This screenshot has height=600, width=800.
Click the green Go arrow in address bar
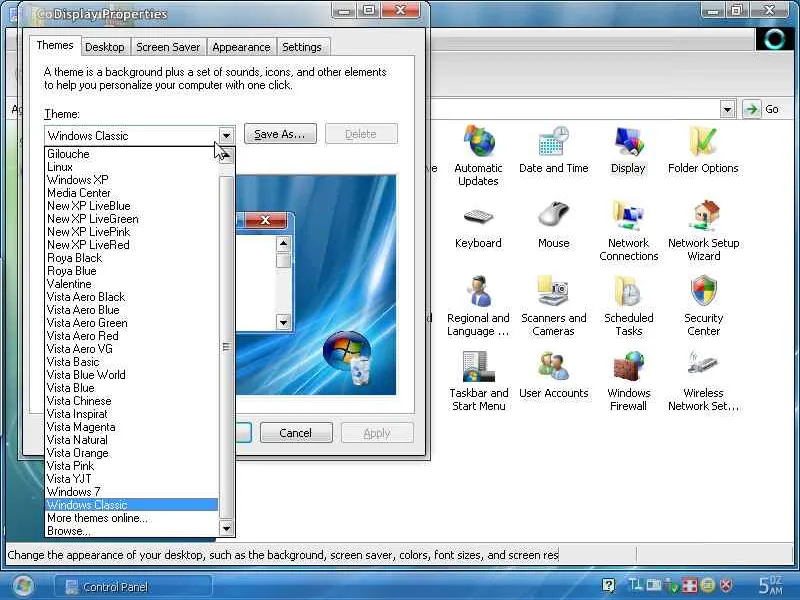point(752,109)
